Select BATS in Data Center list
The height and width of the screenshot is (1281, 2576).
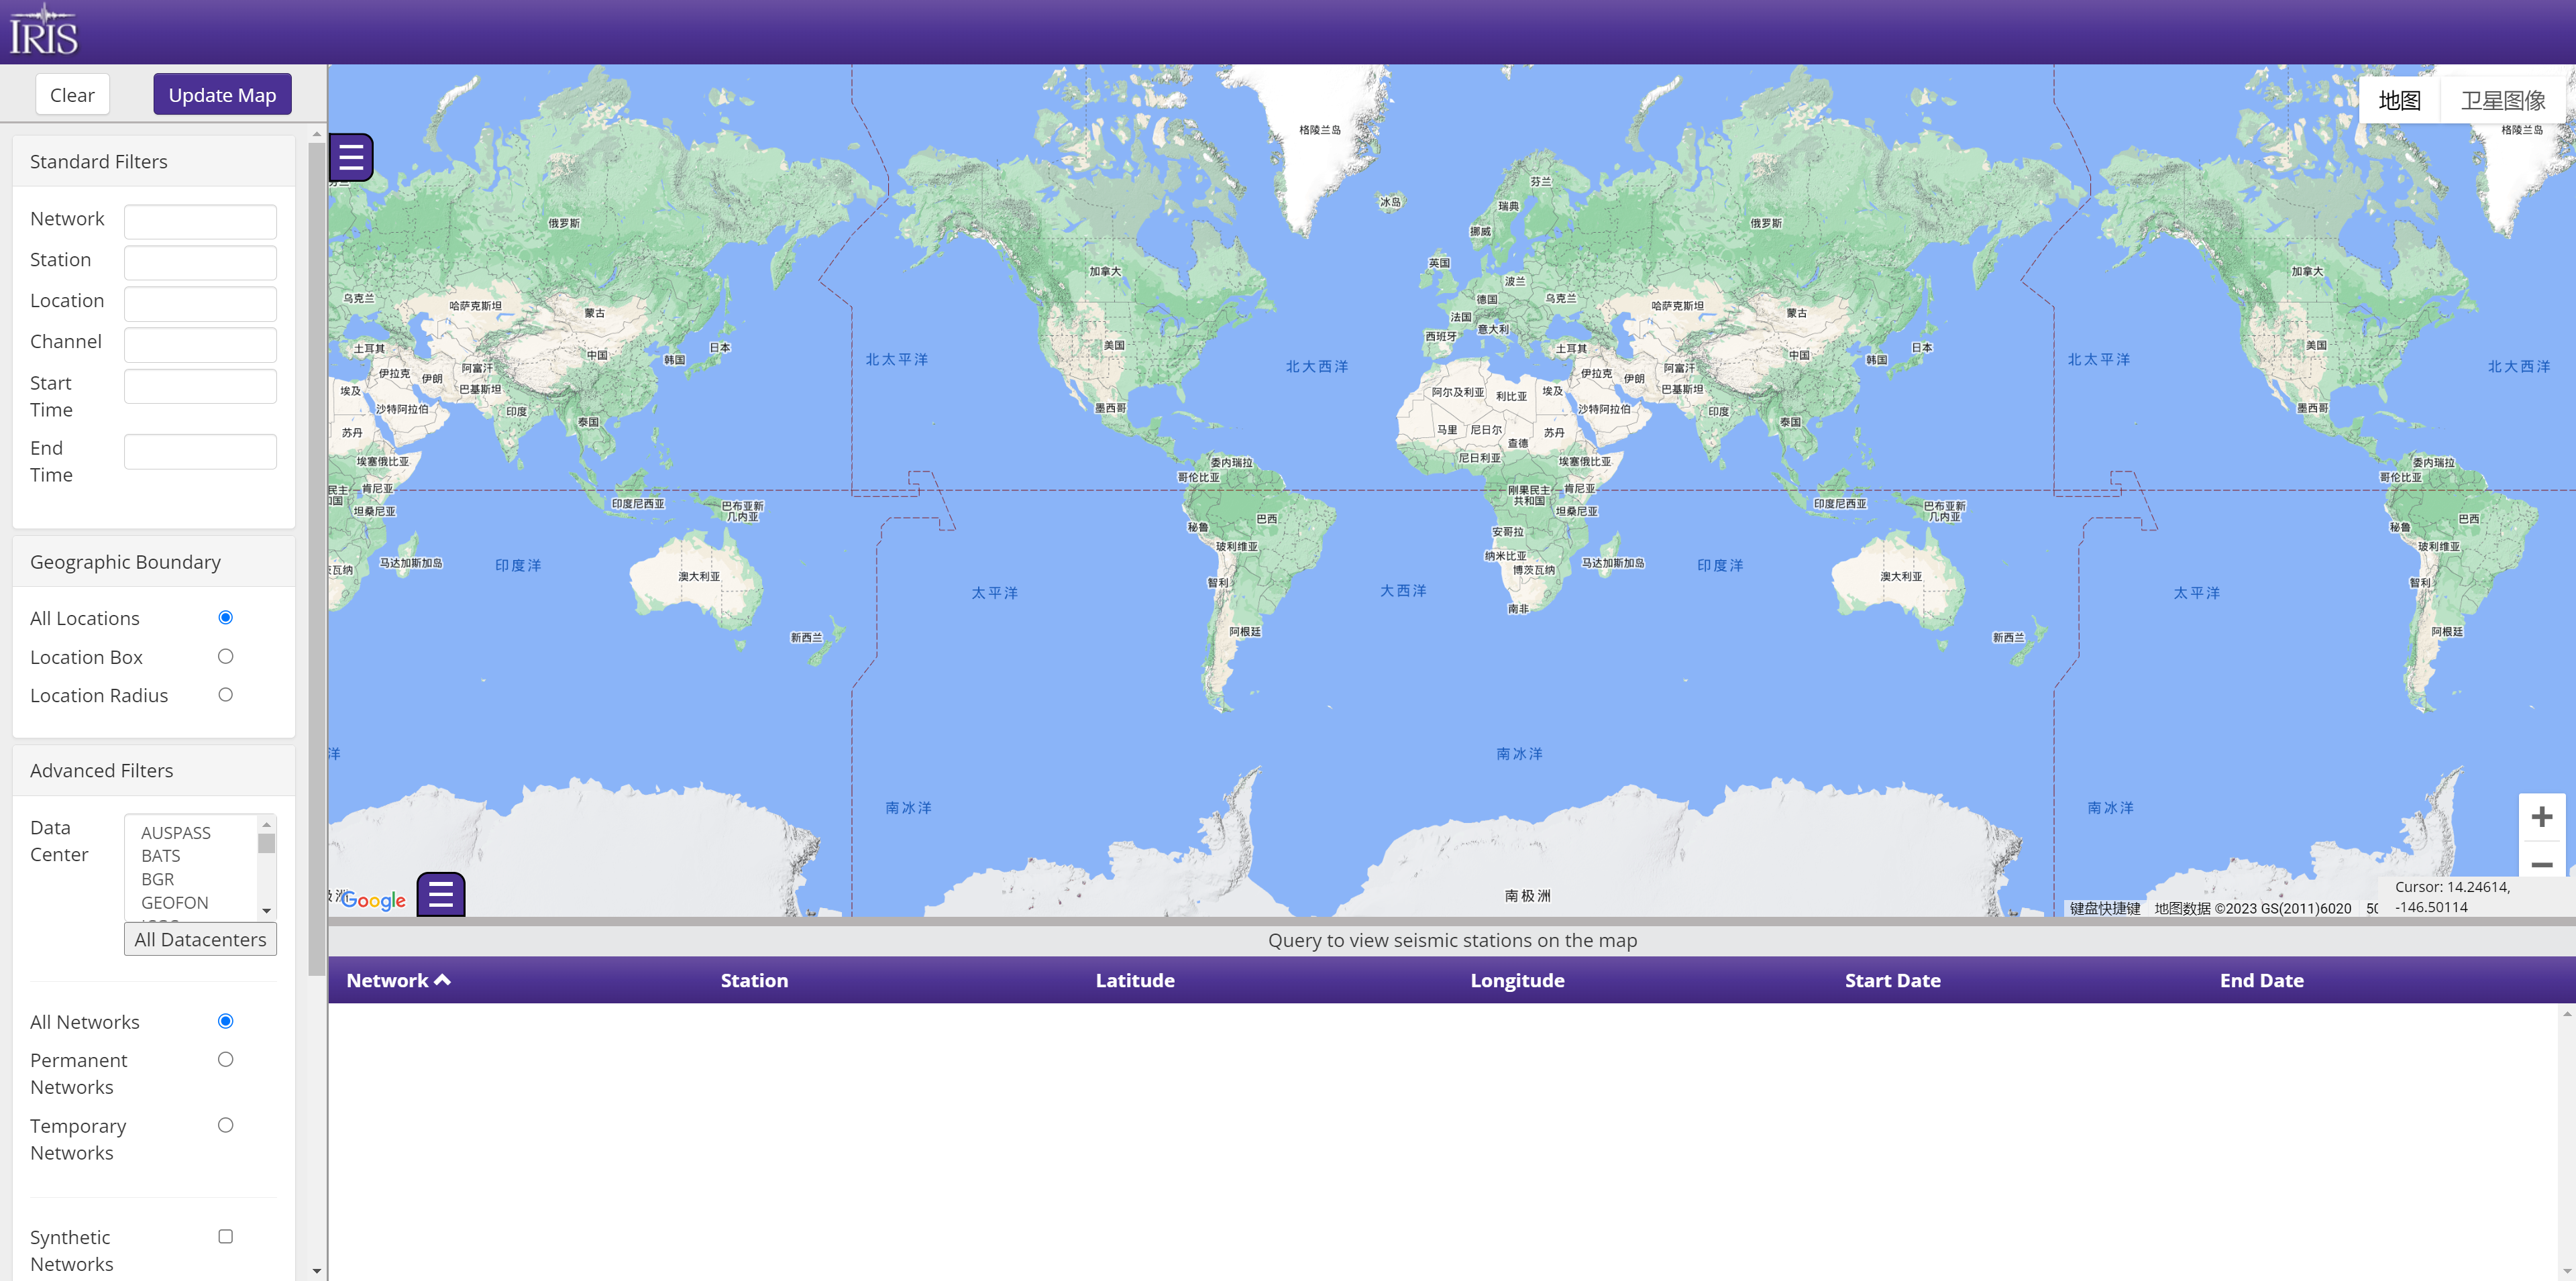(161, 856)
